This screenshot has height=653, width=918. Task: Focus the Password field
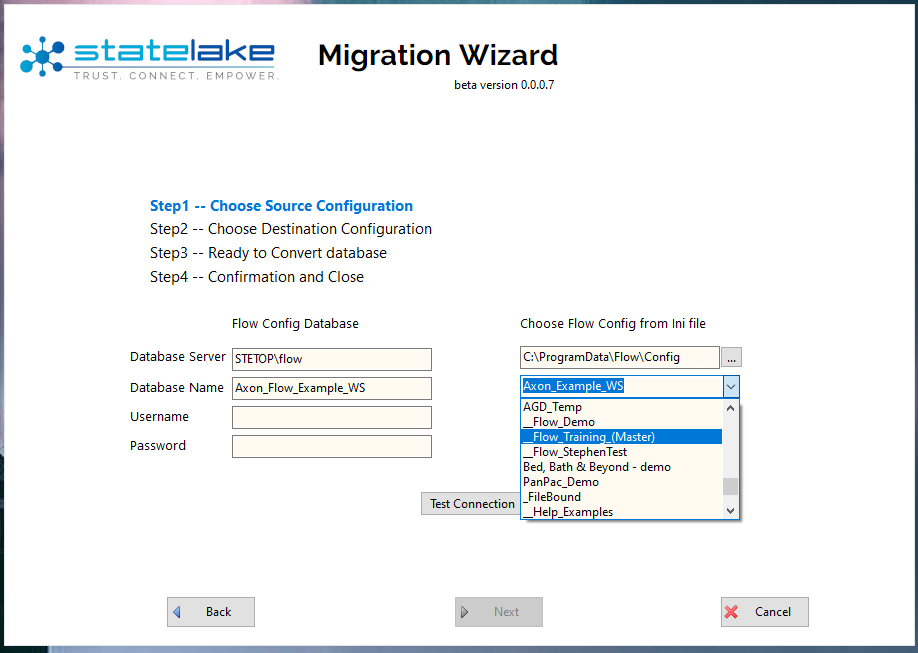(x=332, y=446)
